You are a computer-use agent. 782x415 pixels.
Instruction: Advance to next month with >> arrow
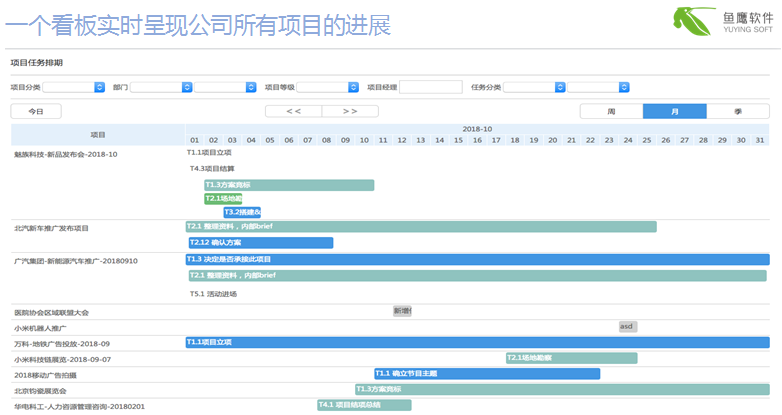click(x=349, y=111)
